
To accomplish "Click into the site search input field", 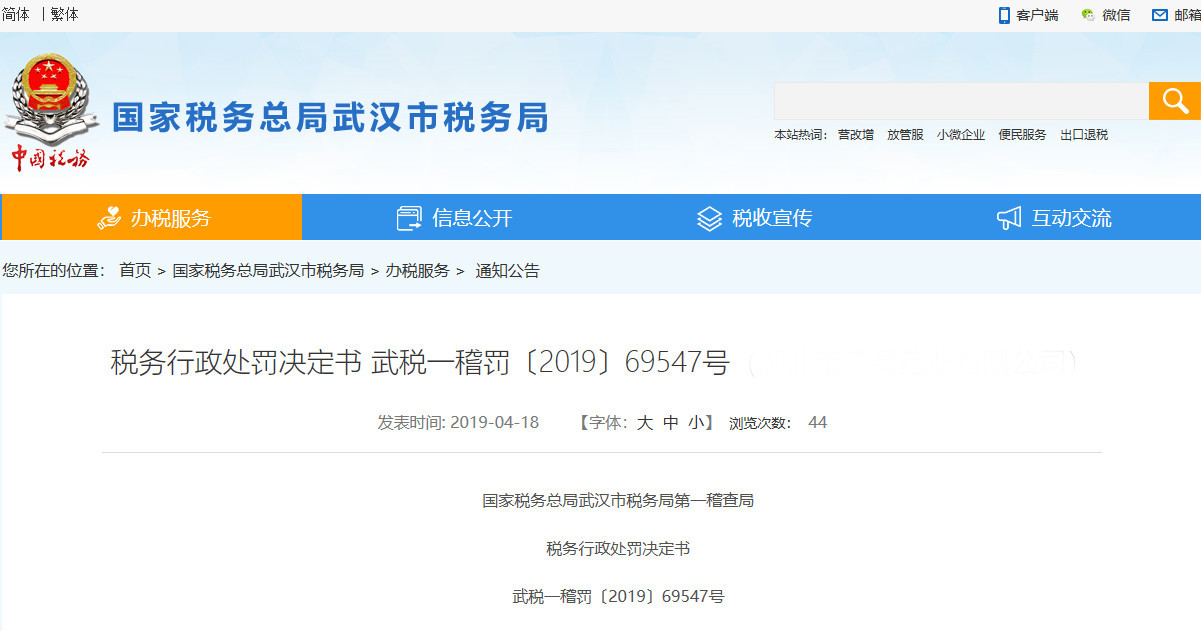I will click(960, 101).
